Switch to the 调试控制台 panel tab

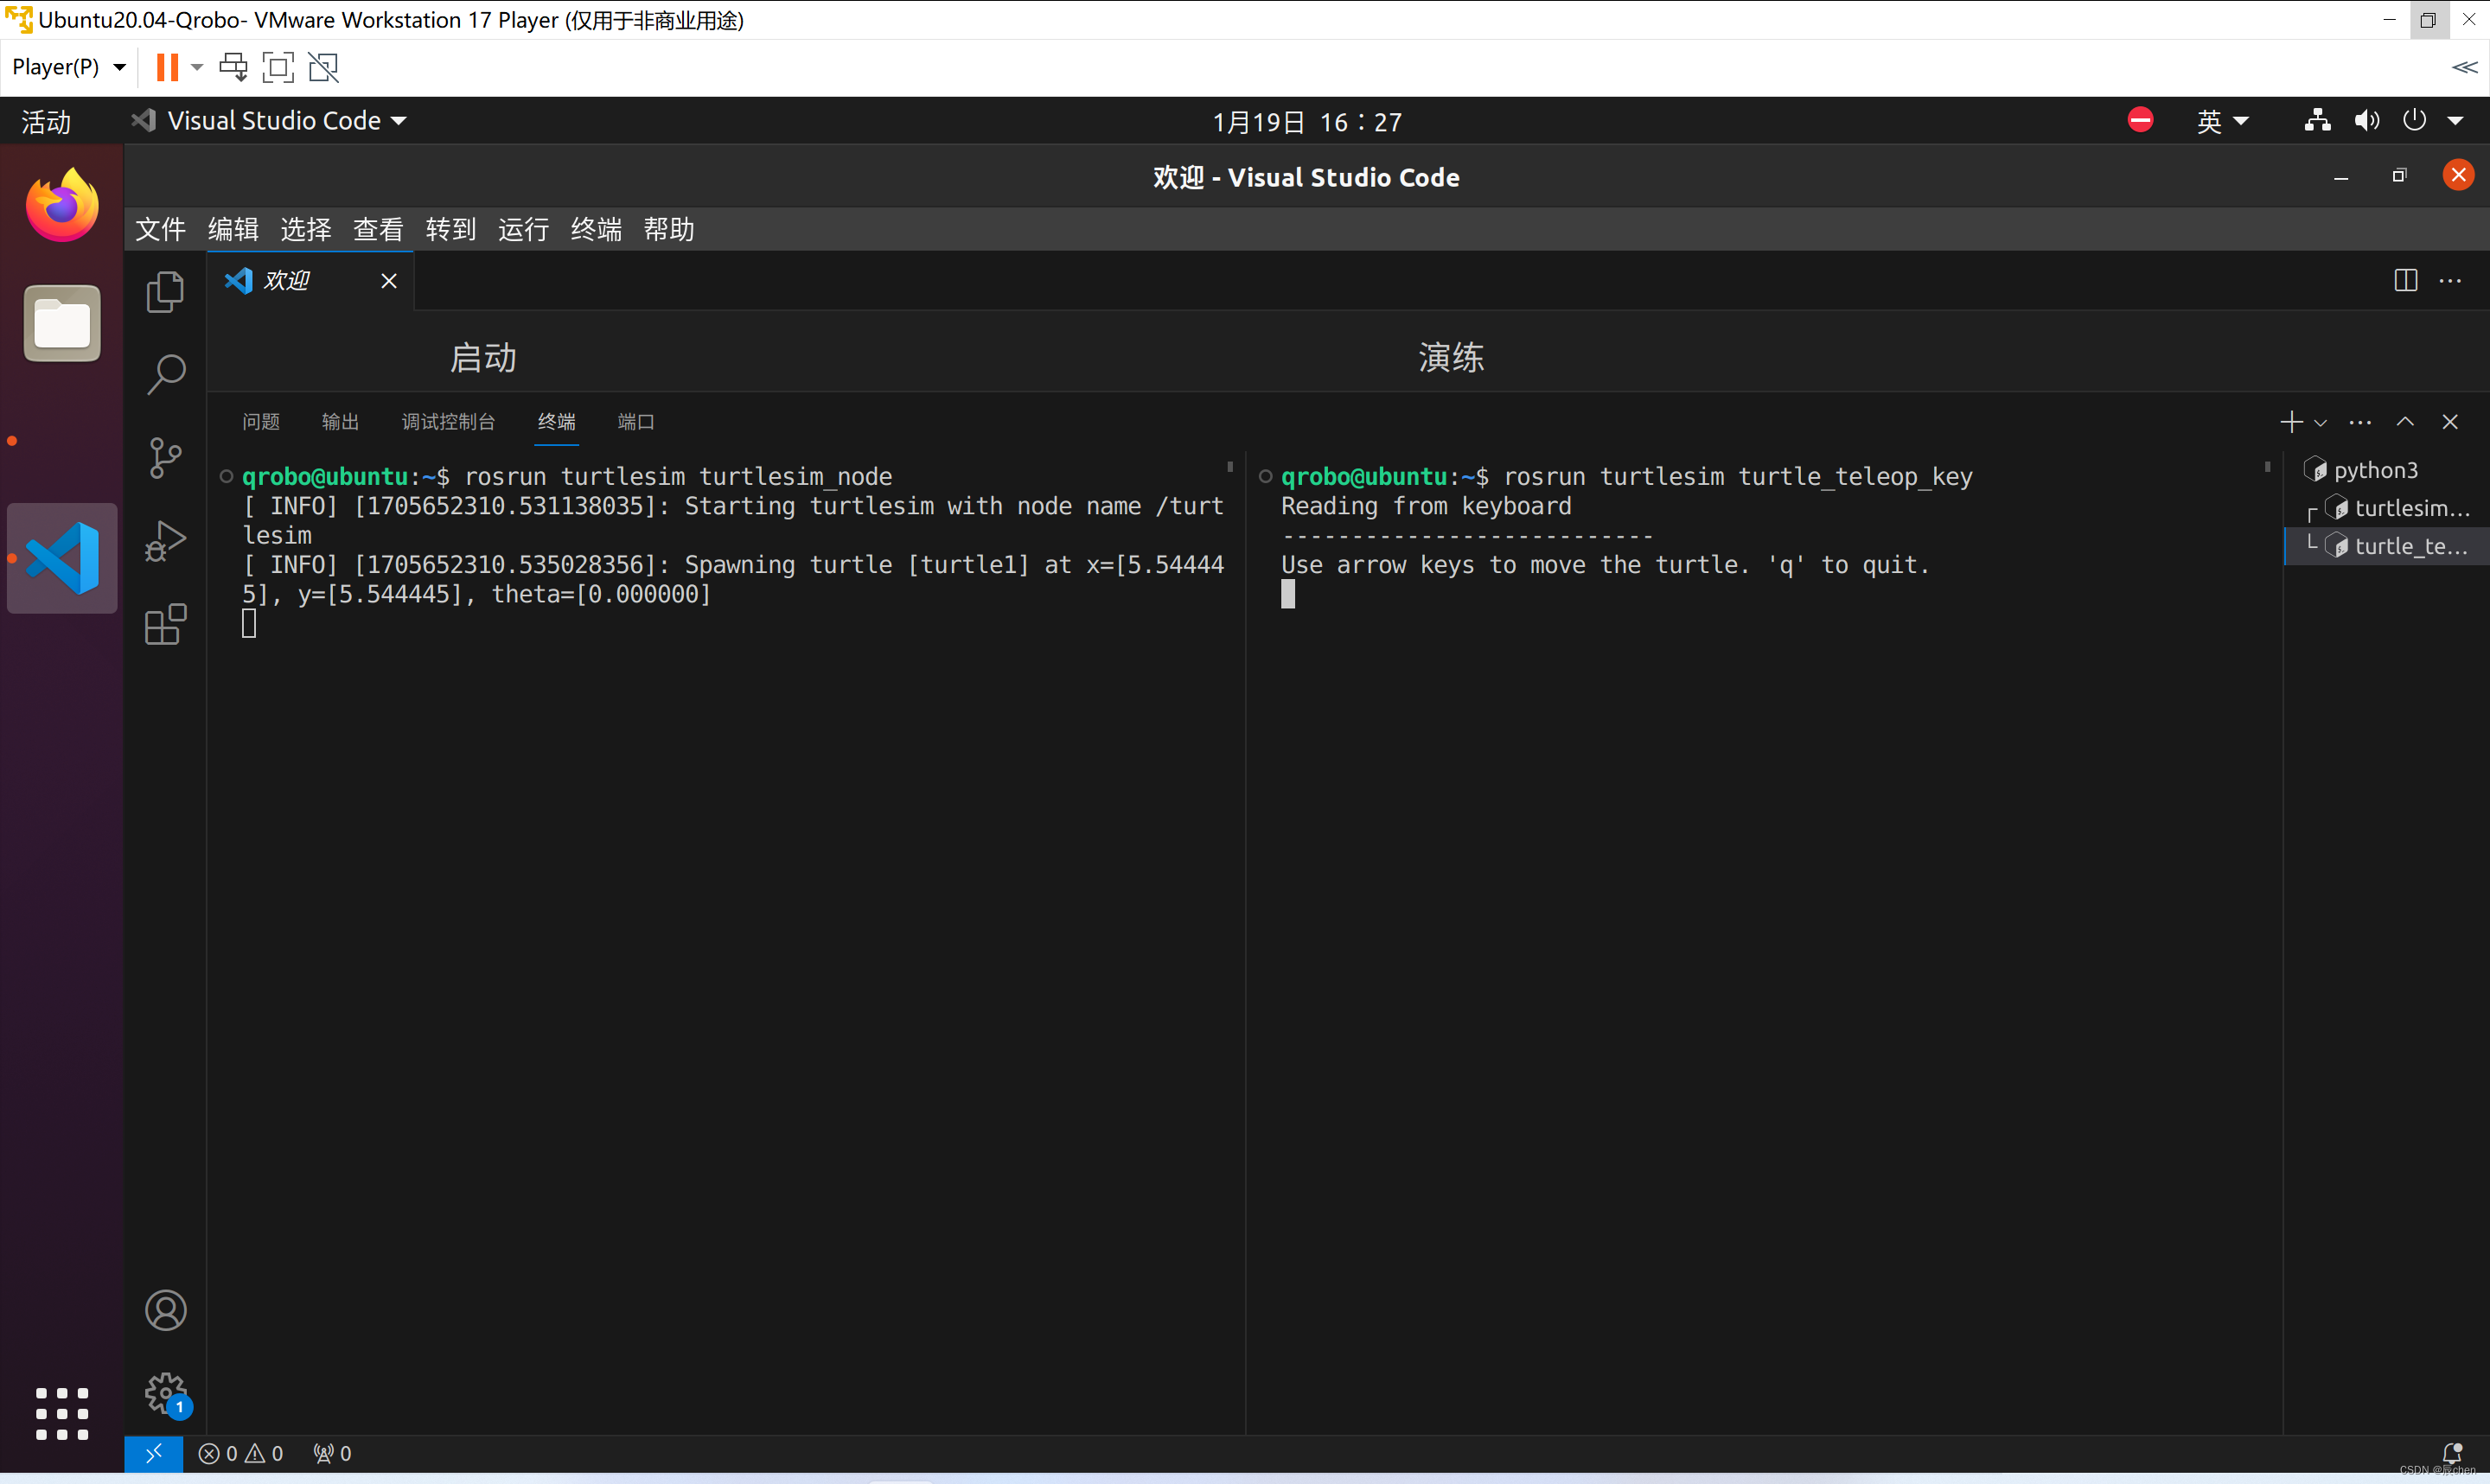pos(448,422)
